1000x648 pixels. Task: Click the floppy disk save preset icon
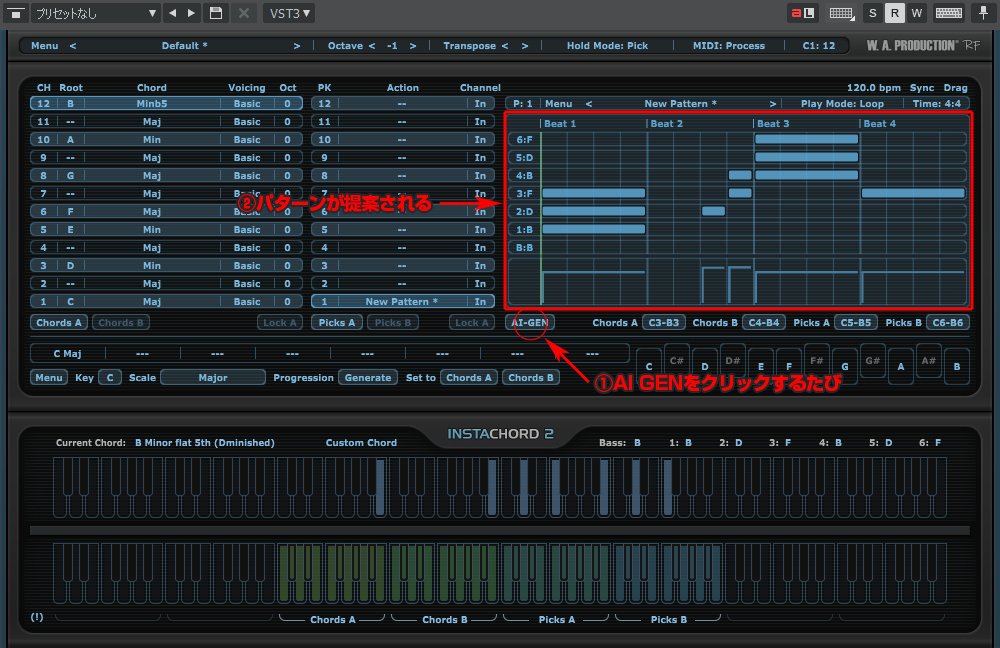click(x=216, y=13)
